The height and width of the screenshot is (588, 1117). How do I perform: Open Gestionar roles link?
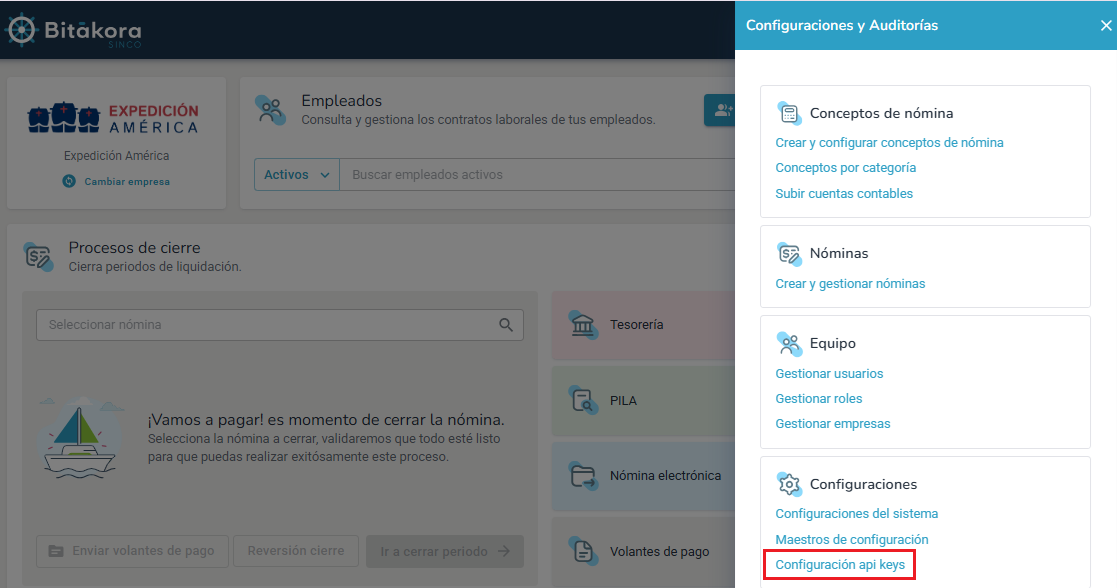coord(818,399)
